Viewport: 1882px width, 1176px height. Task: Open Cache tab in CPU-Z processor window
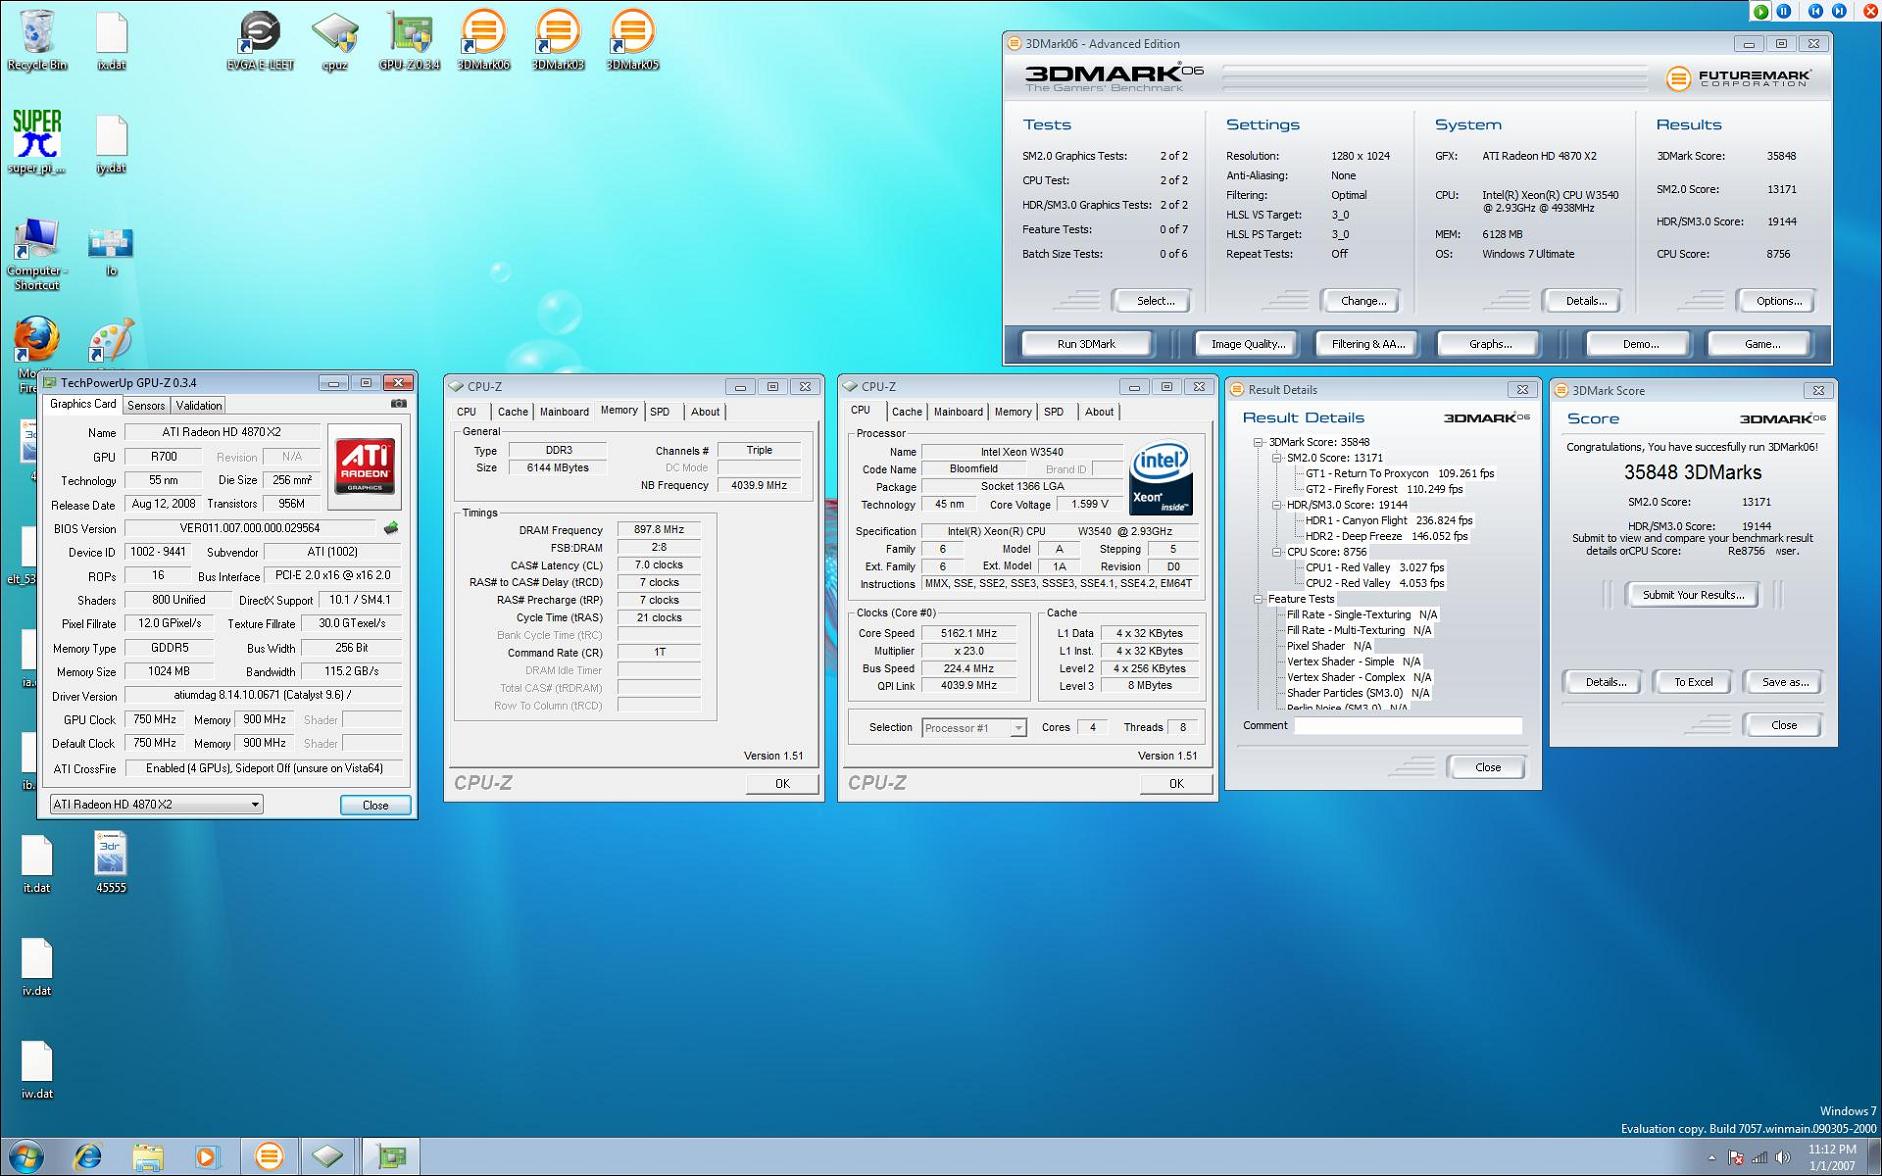tap(907, 412)
